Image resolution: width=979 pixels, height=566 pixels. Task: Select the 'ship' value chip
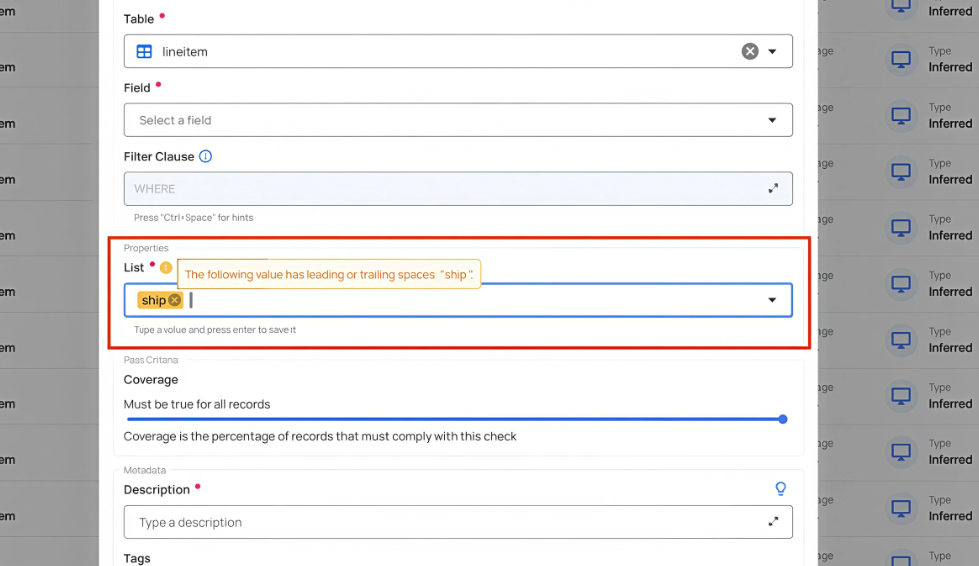click(153, 300)
